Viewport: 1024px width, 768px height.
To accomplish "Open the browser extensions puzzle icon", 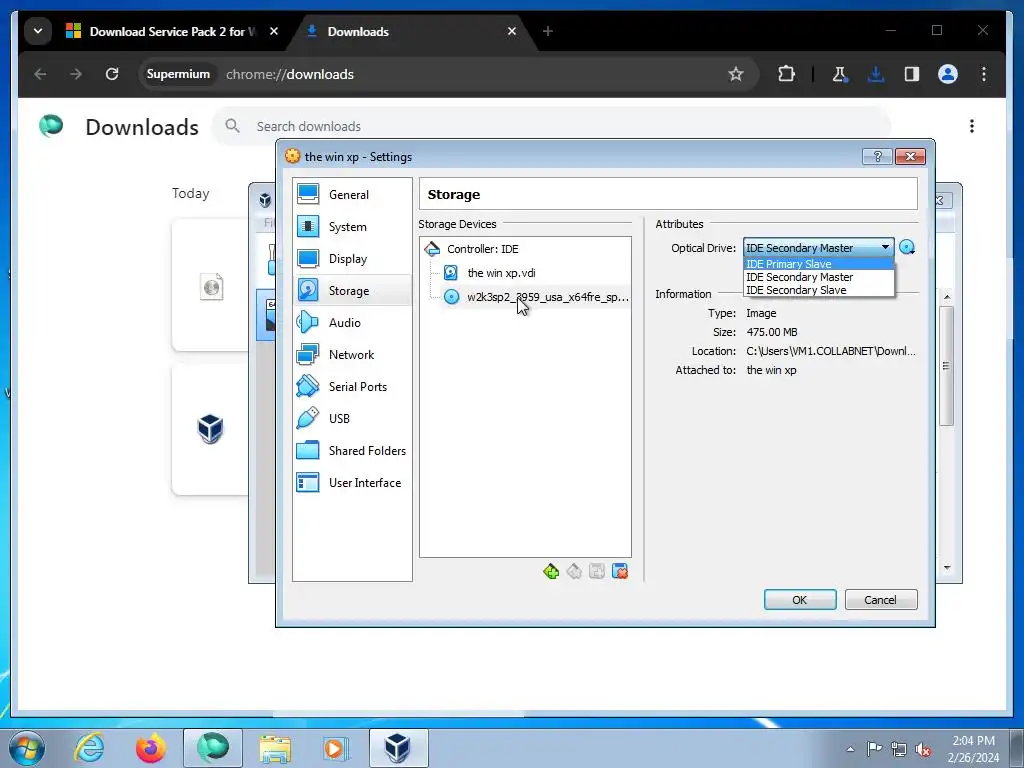I will 786,74.
